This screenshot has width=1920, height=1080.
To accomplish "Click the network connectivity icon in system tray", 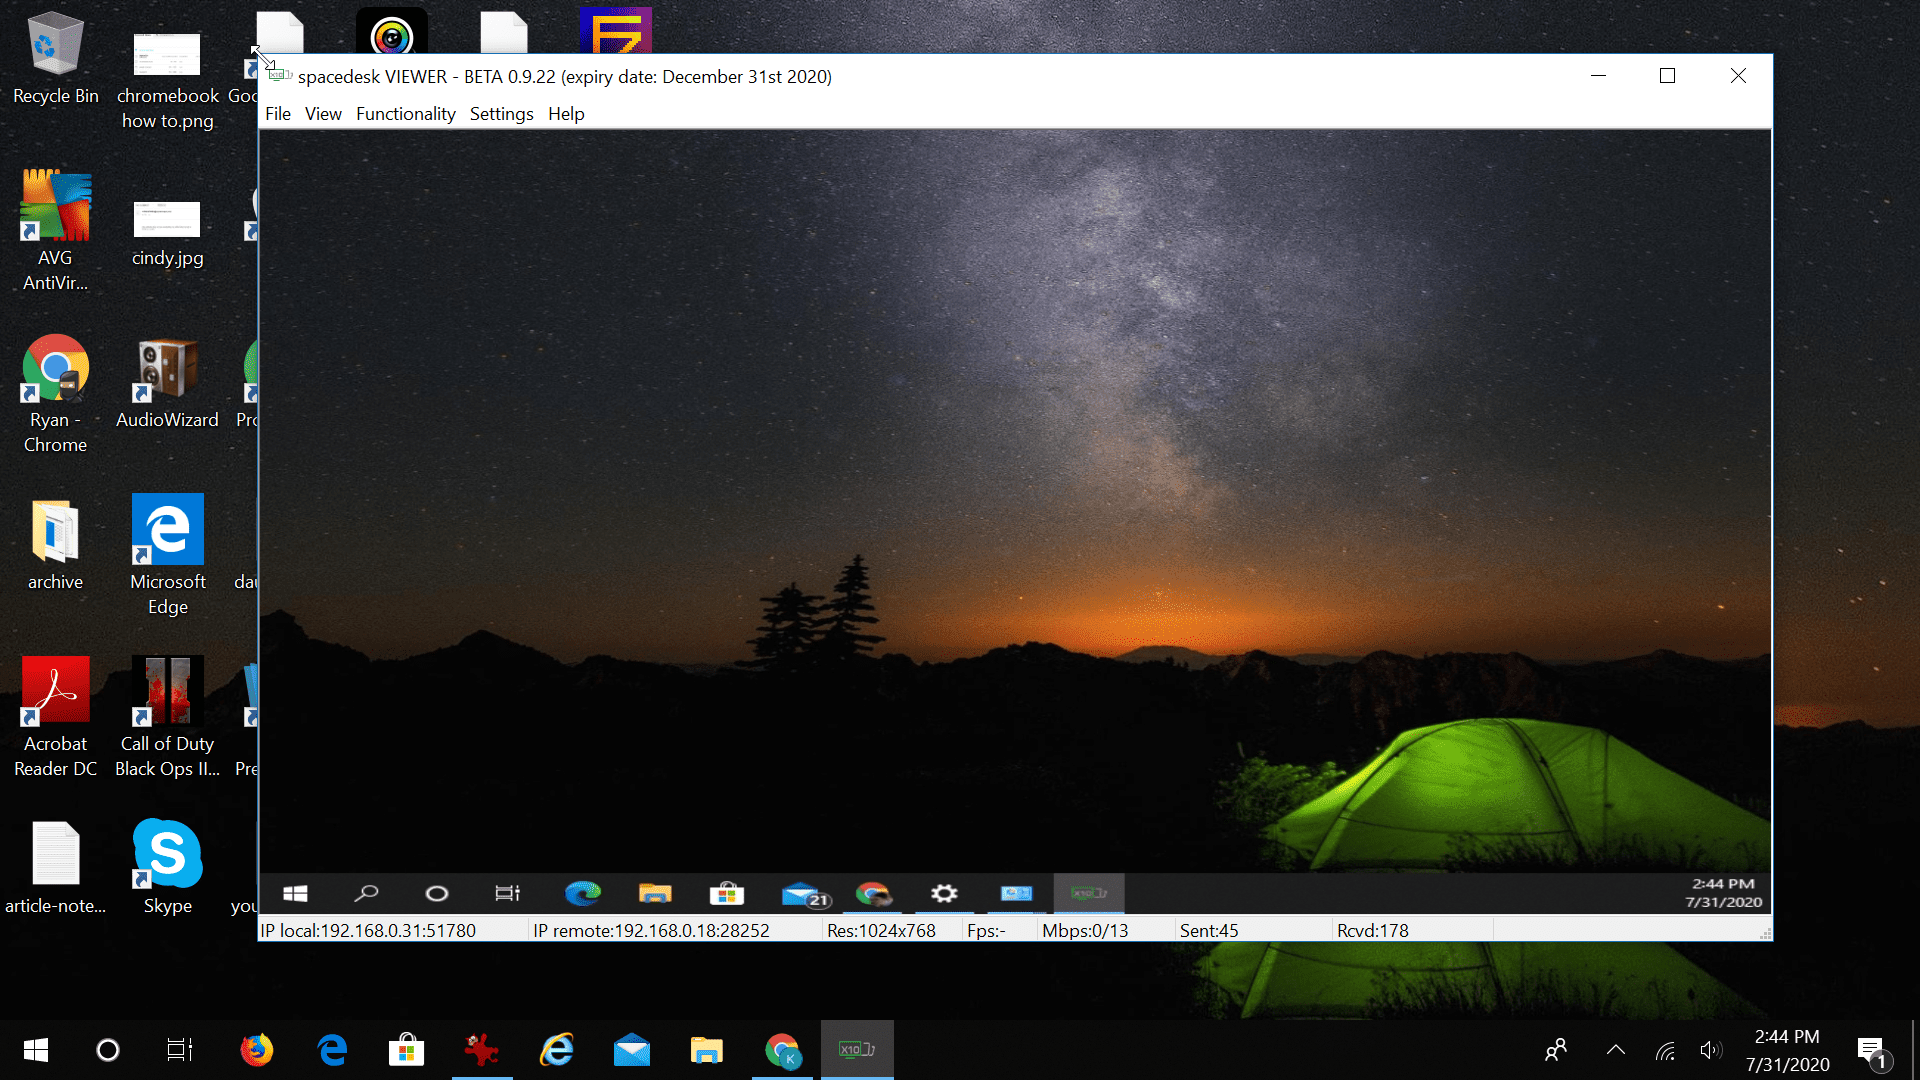I will [x=1663, y=1050].
